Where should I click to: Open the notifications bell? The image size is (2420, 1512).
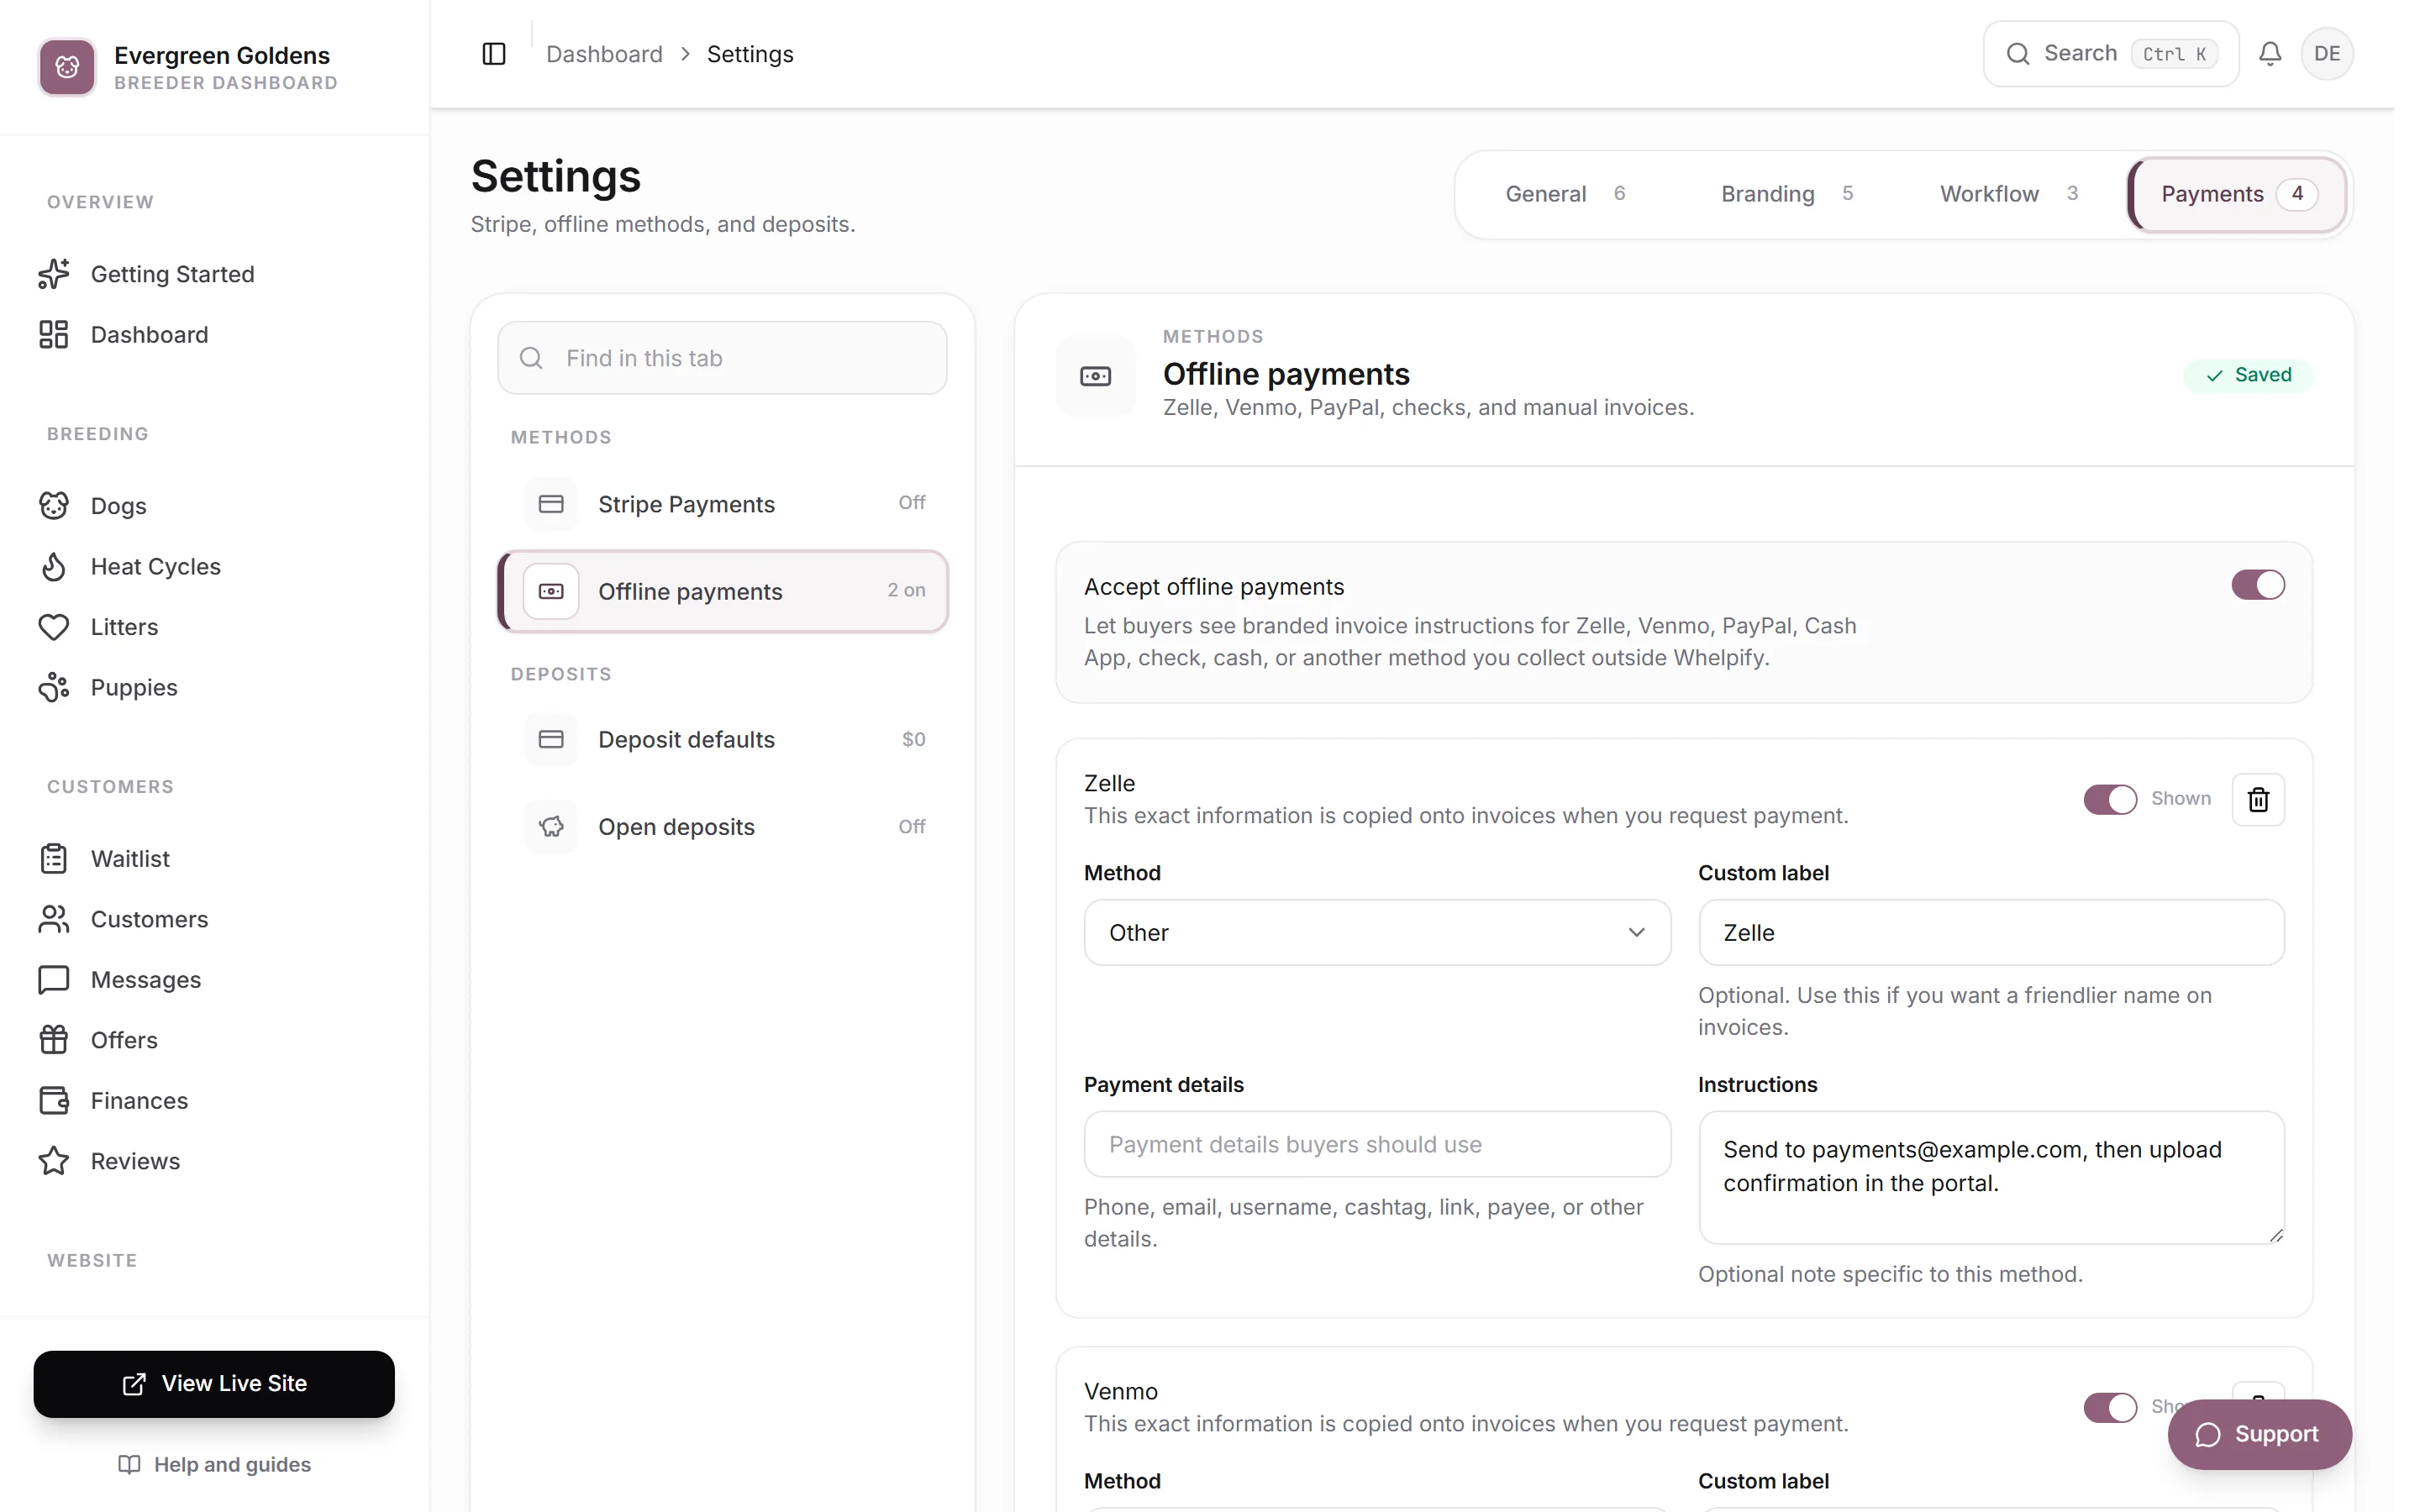2270,54
